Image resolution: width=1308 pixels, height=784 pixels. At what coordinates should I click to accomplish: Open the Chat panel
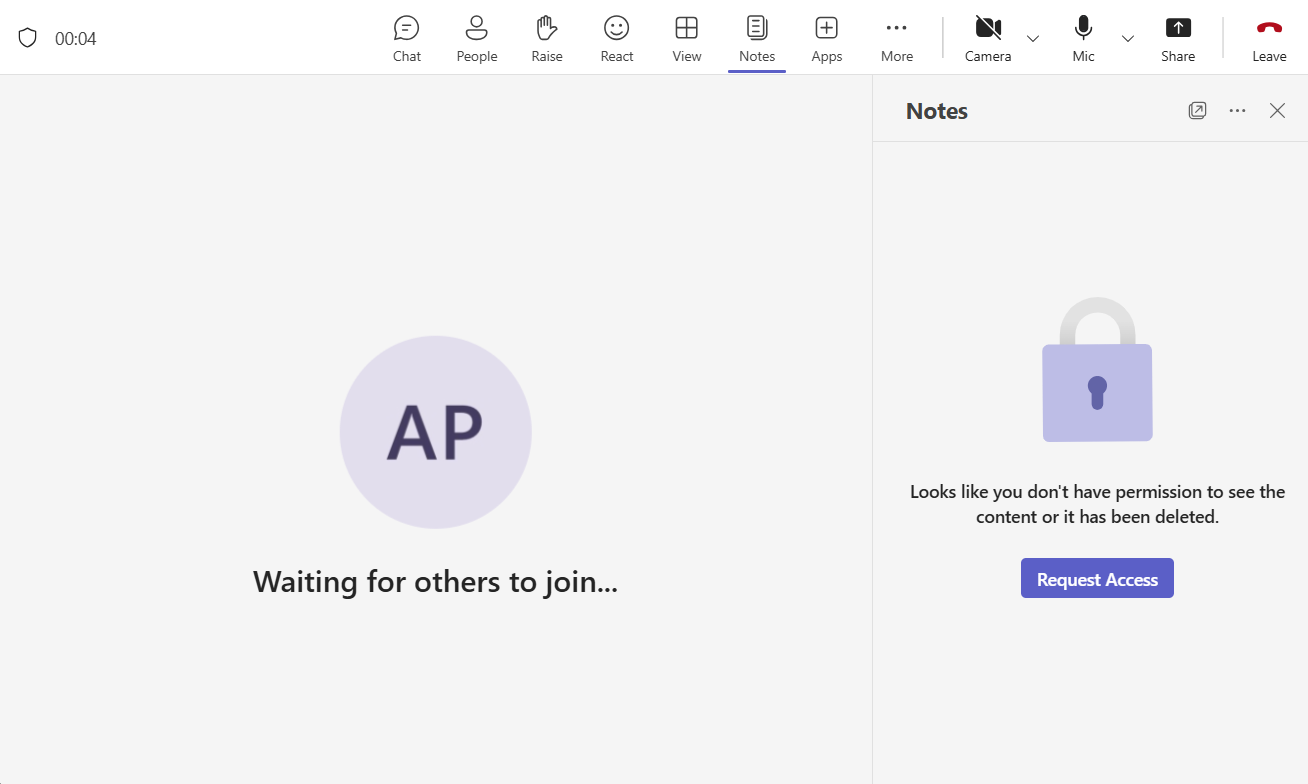(407, 39)
